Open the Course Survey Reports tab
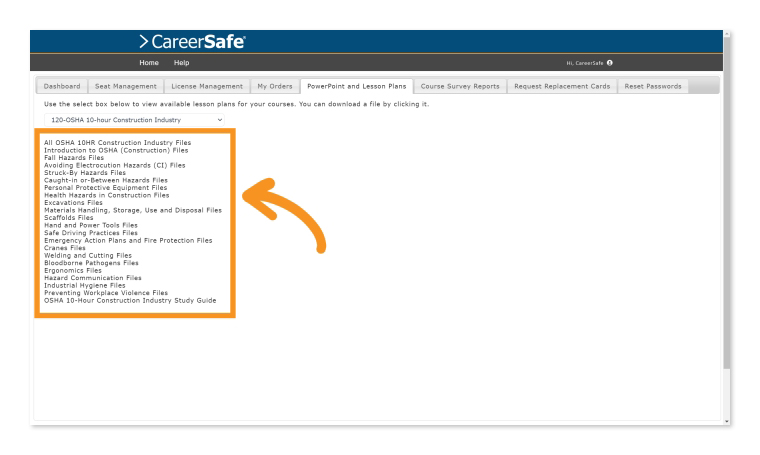 (x=460, y=86)
